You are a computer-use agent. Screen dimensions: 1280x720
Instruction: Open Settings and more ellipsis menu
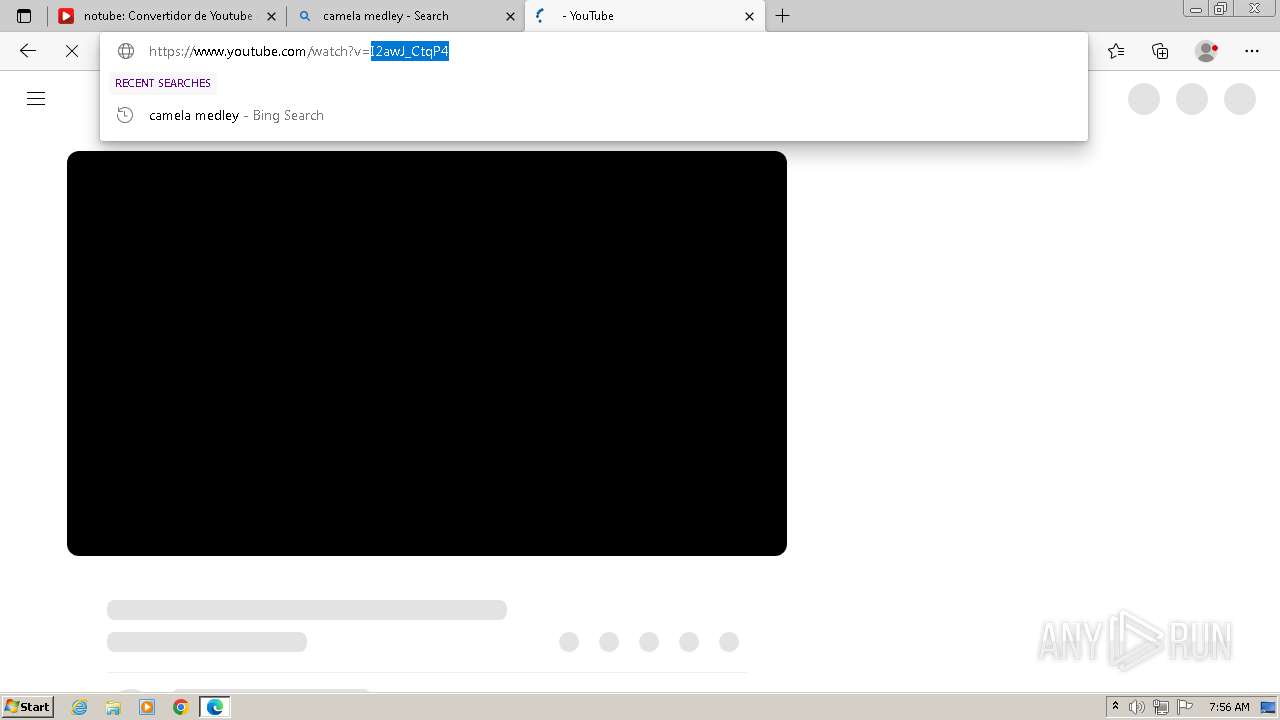tap(1252, 51)
